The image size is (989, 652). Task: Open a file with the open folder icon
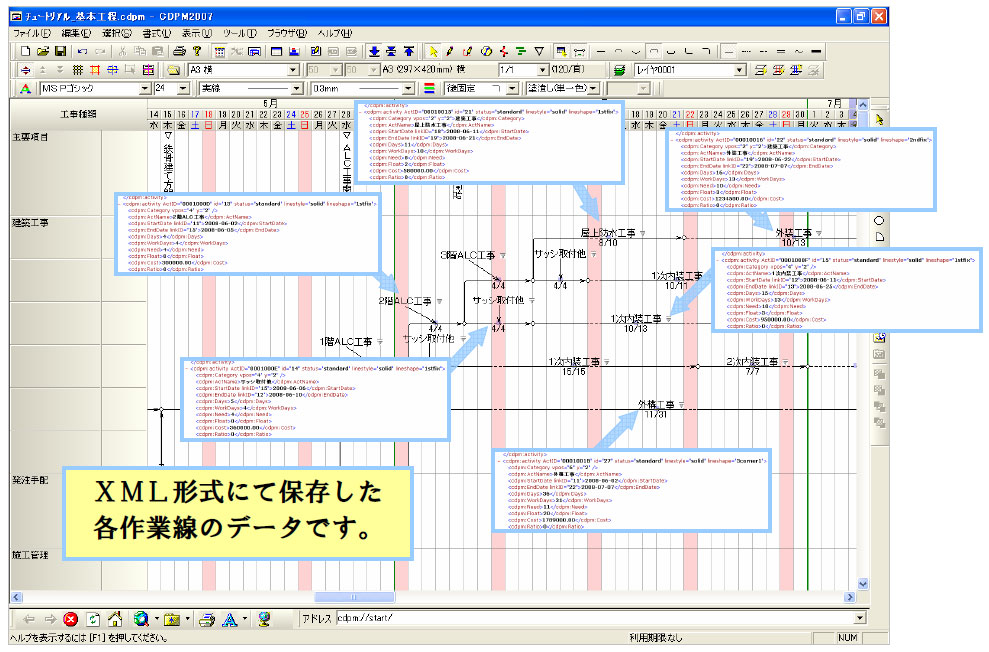pos(42,51)
